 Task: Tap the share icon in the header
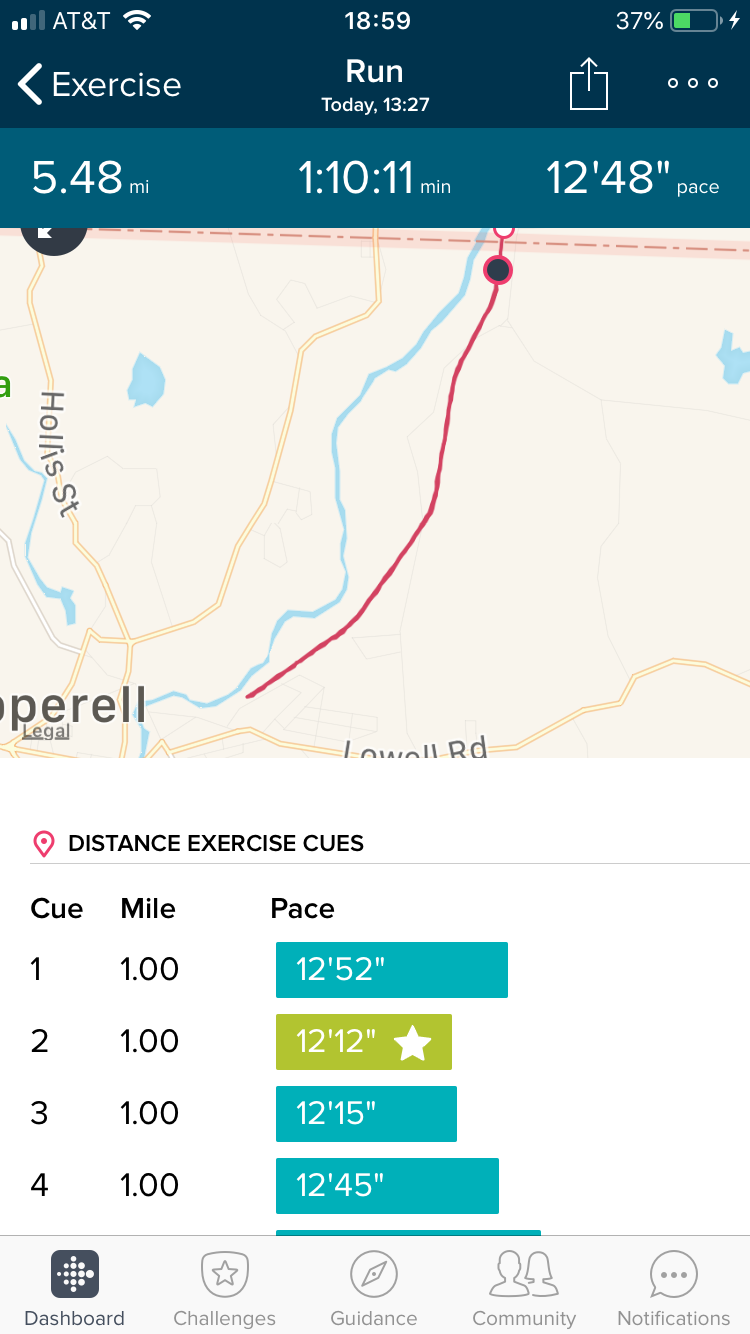click(x=589, y=84)
